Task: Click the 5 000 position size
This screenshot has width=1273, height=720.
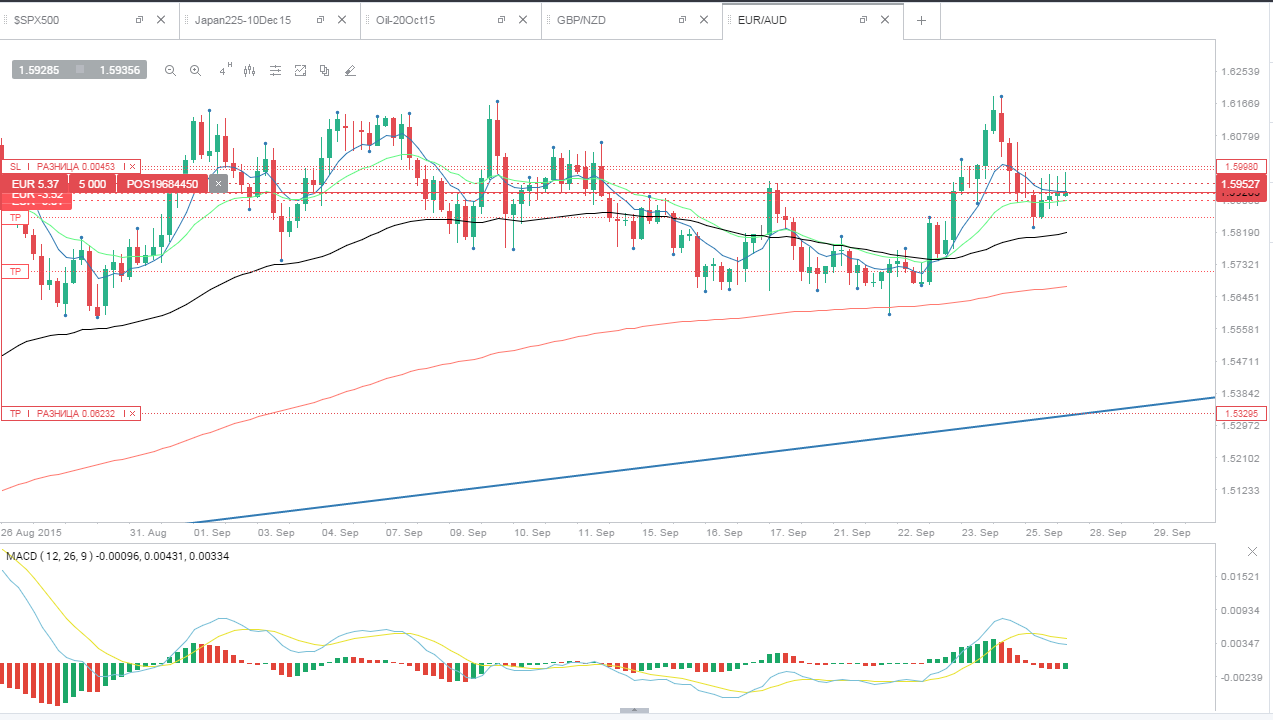Action: coord(92,184)
